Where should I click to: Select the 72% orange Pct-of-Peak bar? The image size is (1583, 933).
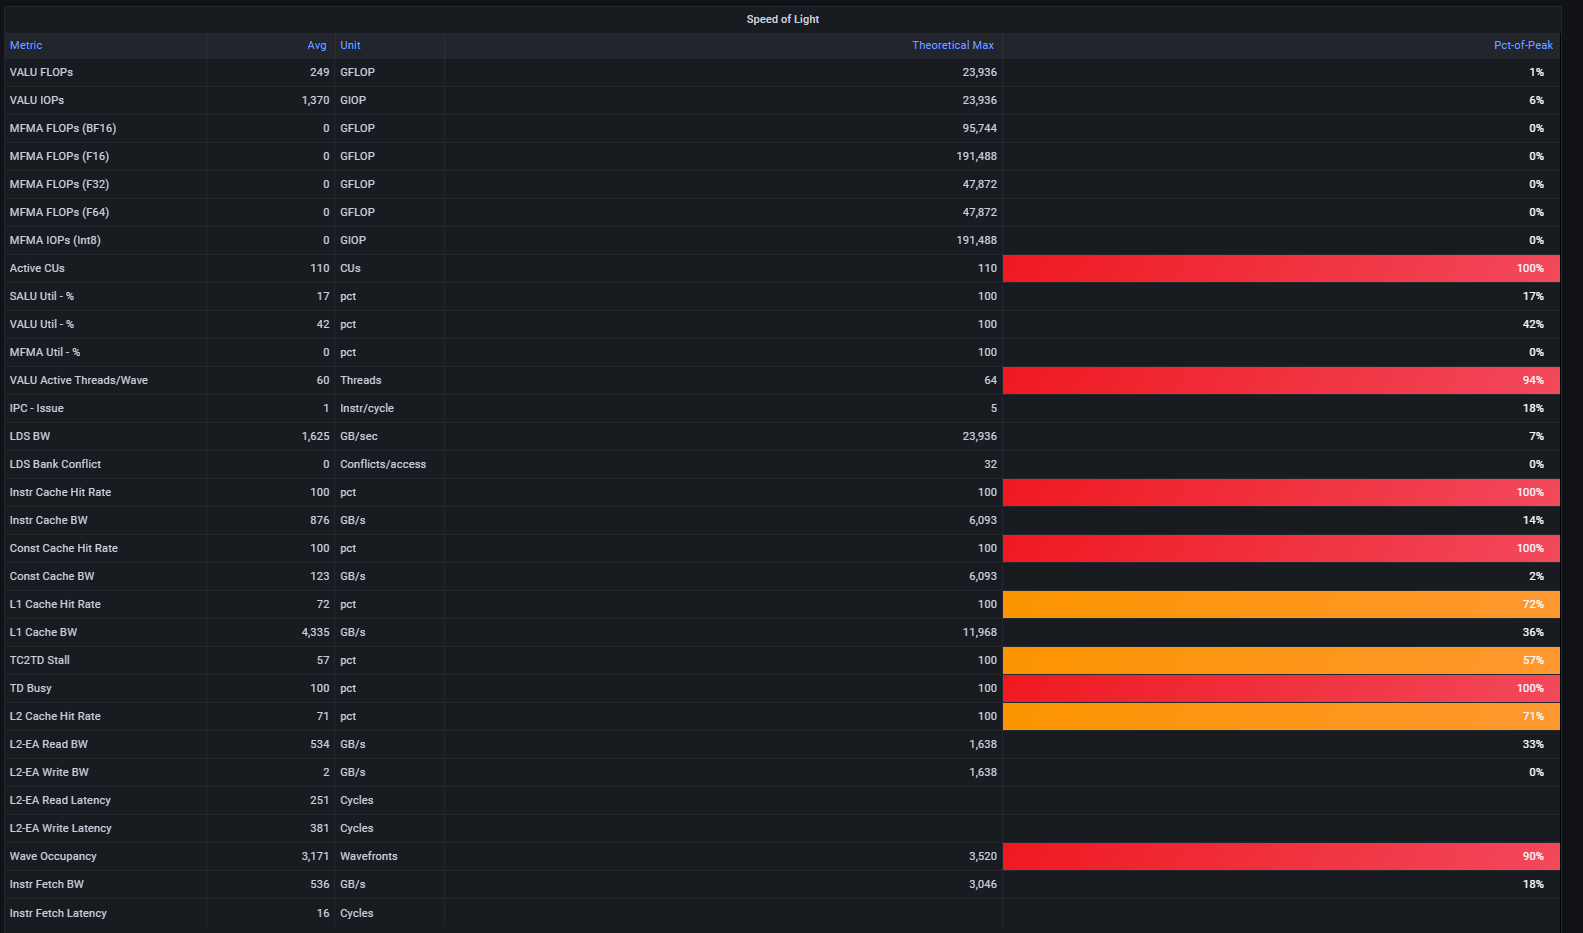[1281, 604]
